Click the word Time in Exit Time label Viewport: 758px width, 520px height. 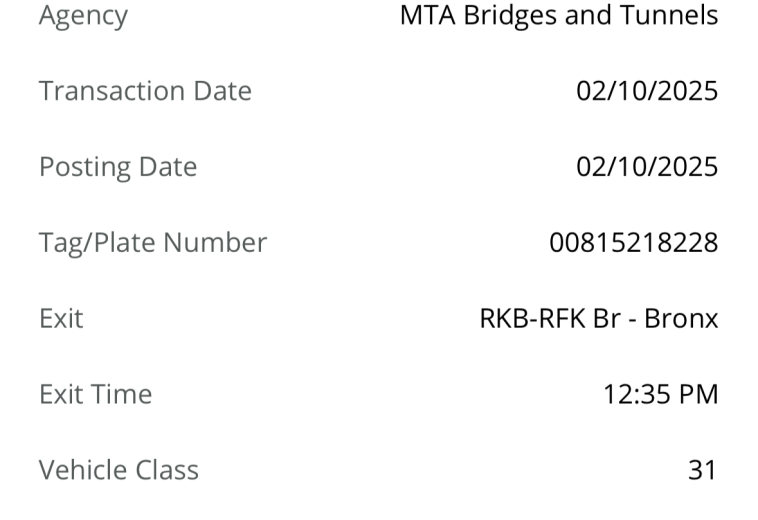click(x=122, y=394)
